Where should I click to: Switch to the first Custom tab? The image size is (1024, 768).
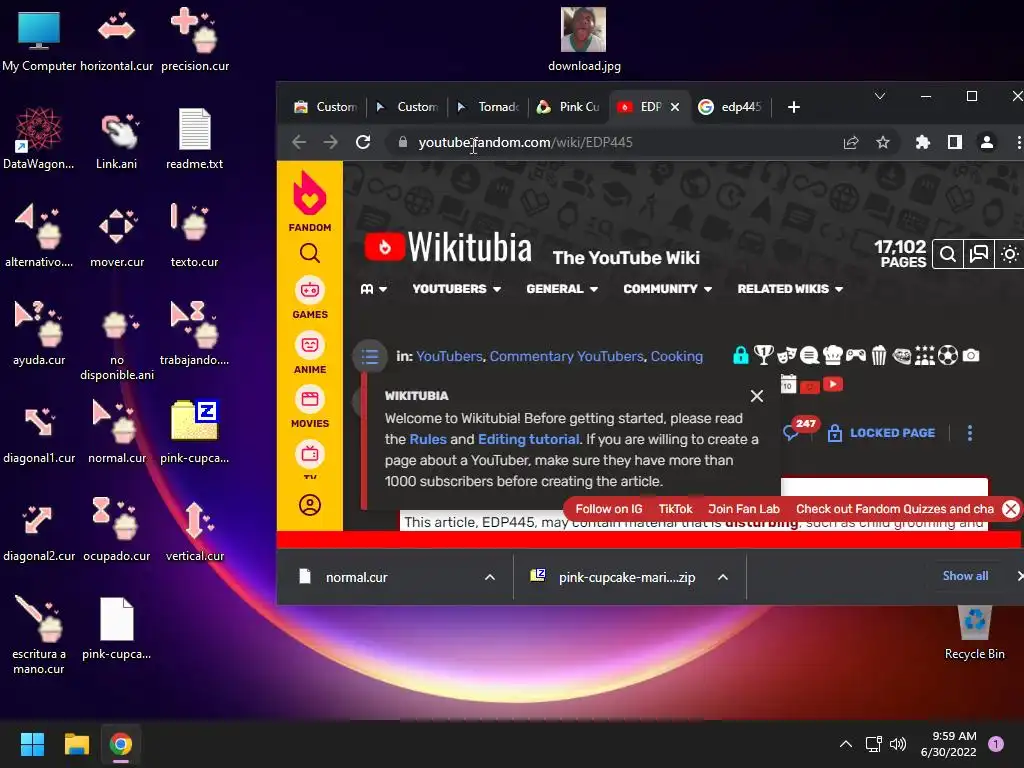326,106
